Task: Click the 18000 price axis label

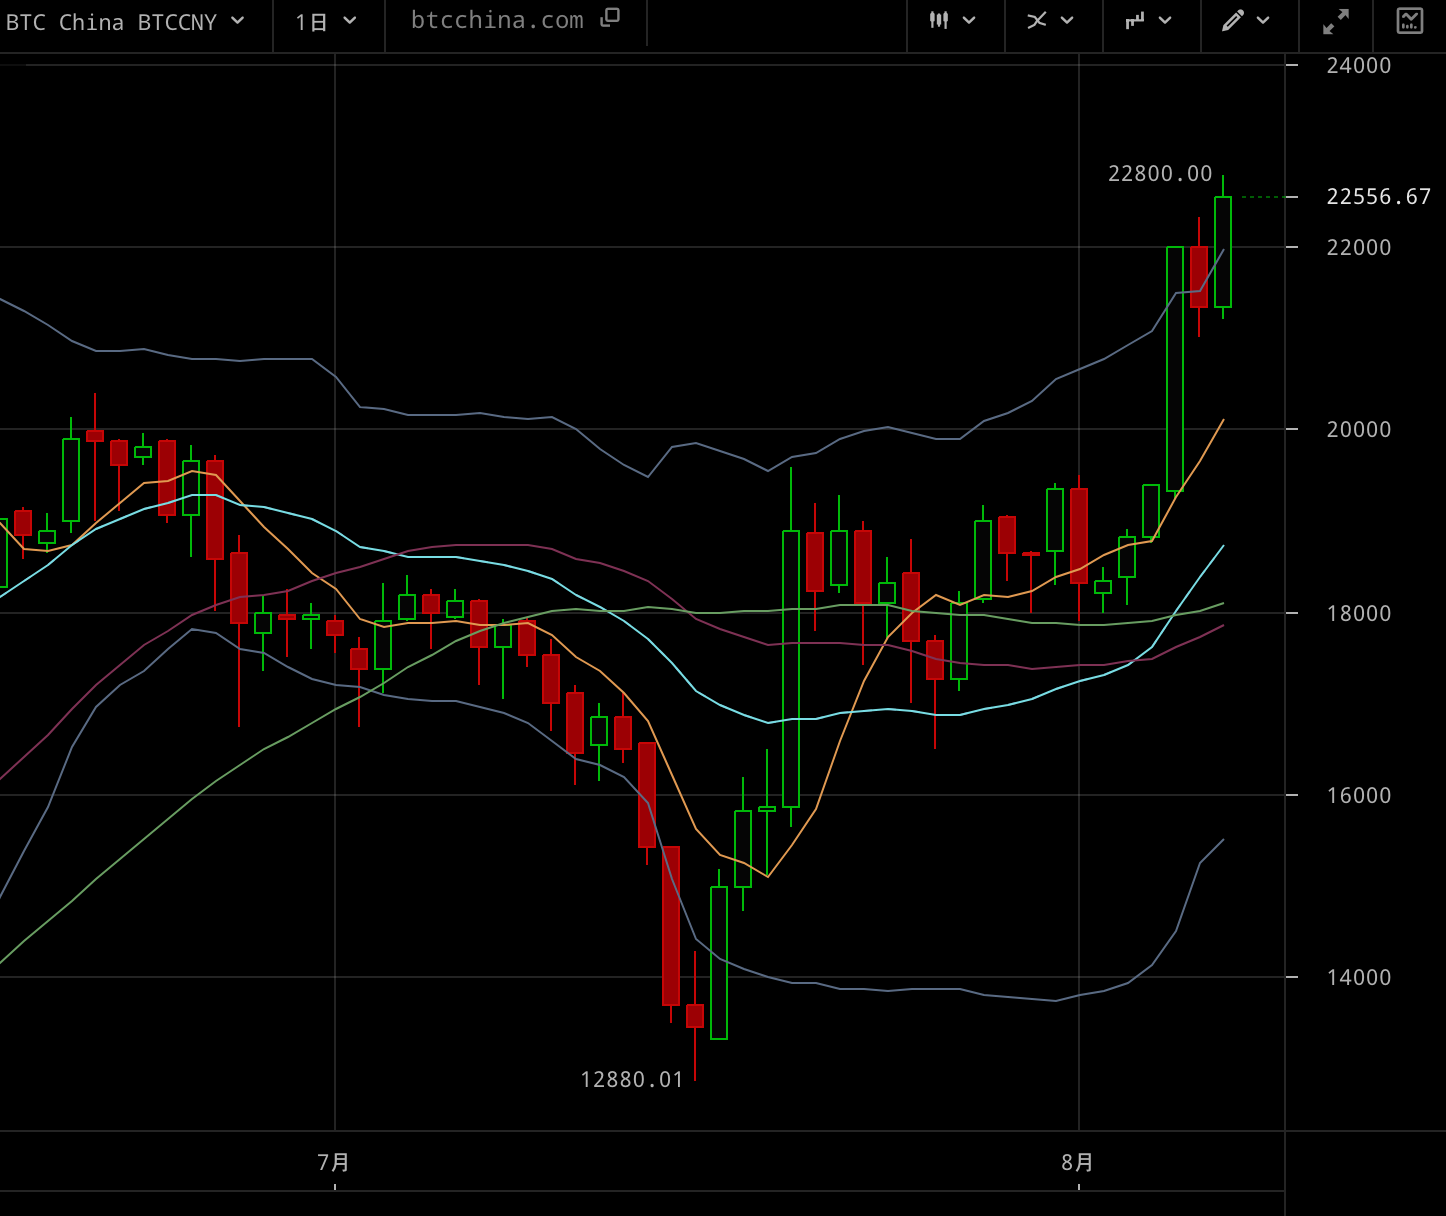Action: 1359,614
